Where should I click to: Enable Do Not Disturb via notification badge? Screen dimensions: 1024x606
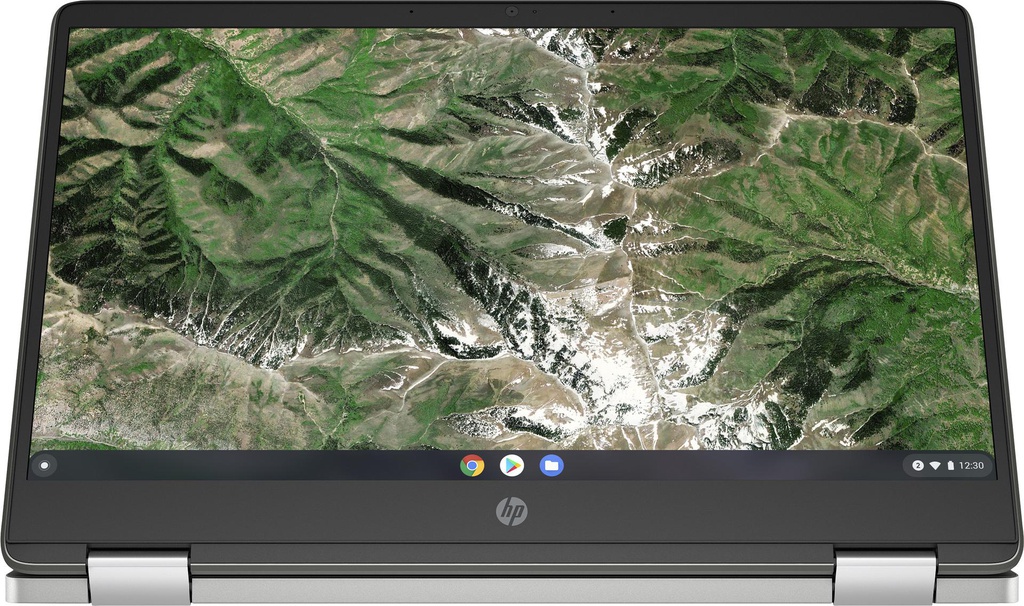click(x=917, y=465)
